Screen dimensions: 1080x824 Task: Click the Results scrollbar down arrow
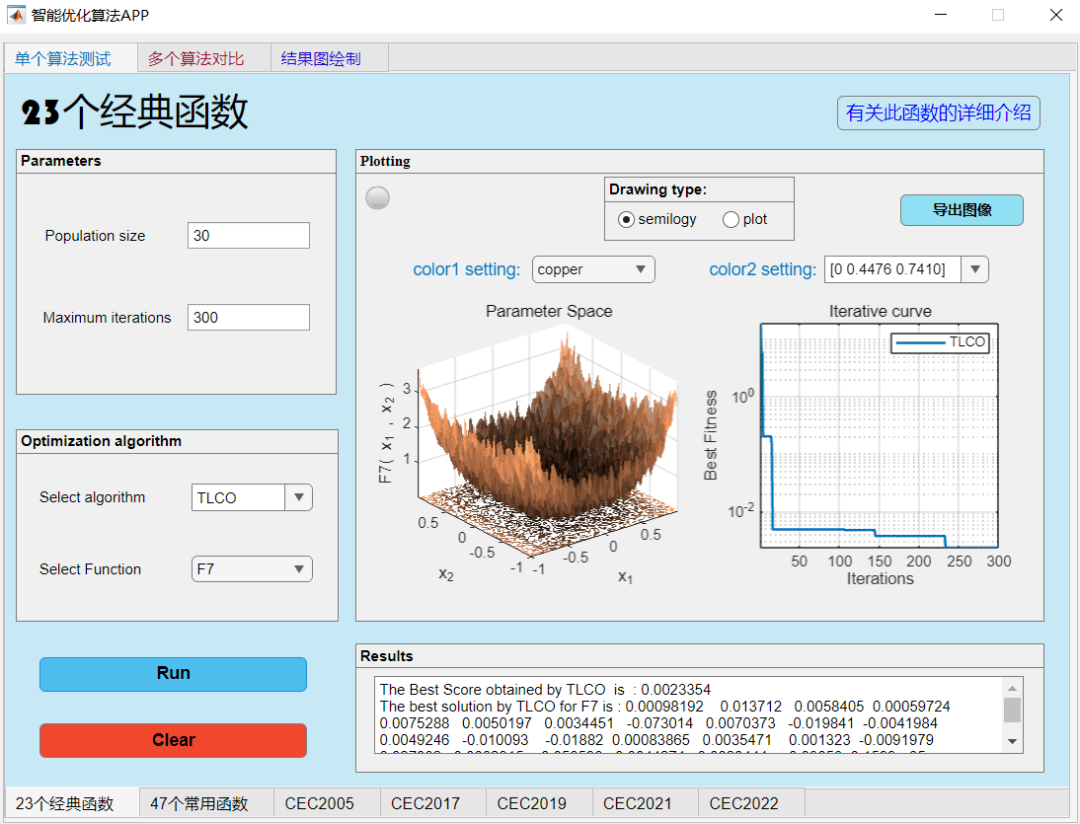pos(1012,741)
